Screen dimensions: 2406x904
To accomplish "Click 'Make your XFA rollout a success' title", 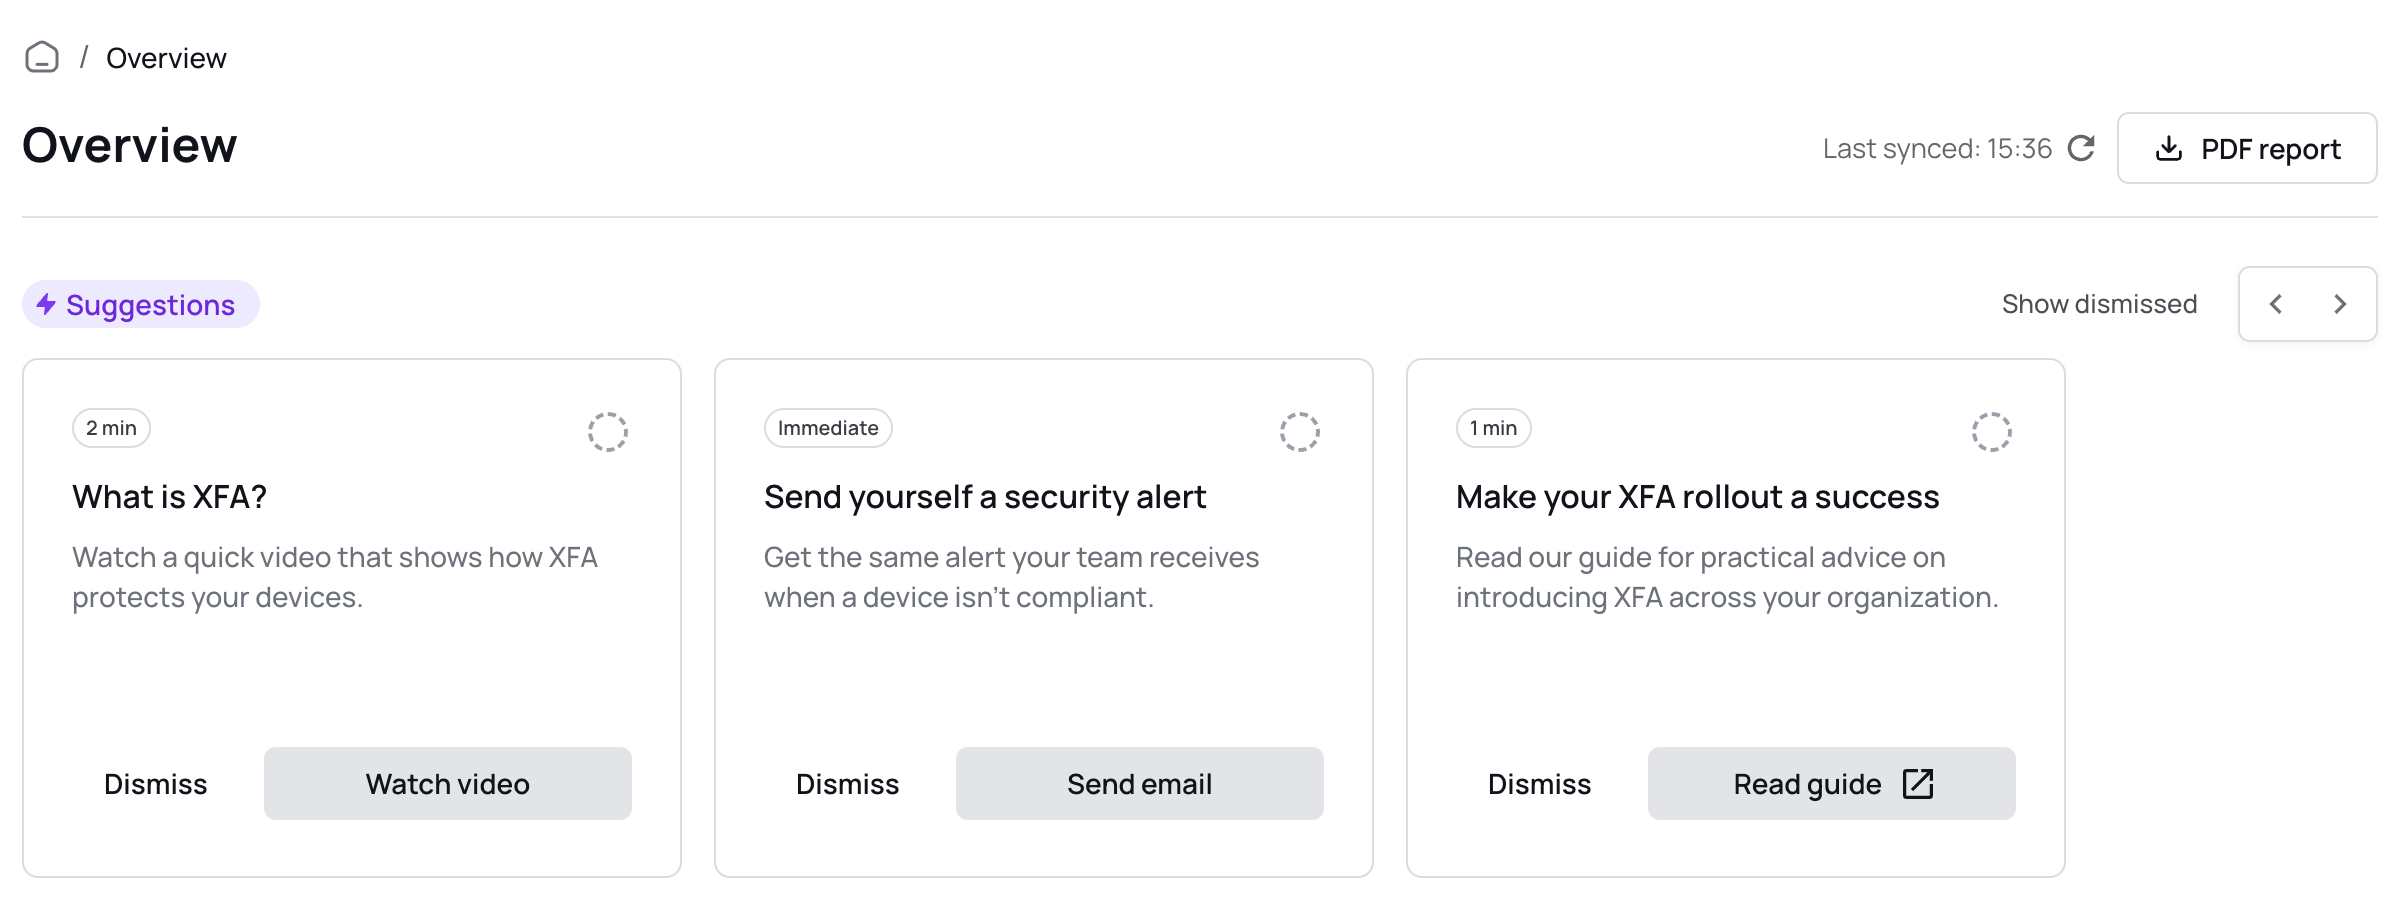I will 1698,497.
